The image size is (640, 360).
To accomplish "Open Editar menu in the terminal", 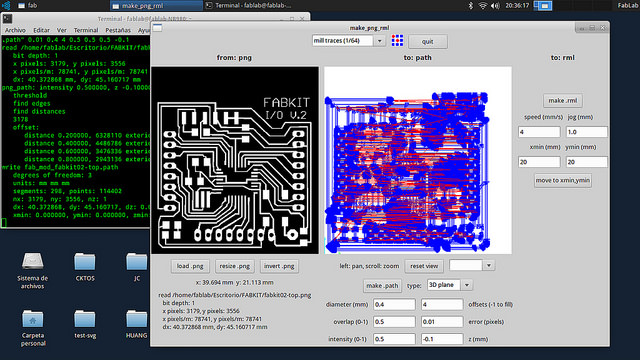I will point(41,30).
